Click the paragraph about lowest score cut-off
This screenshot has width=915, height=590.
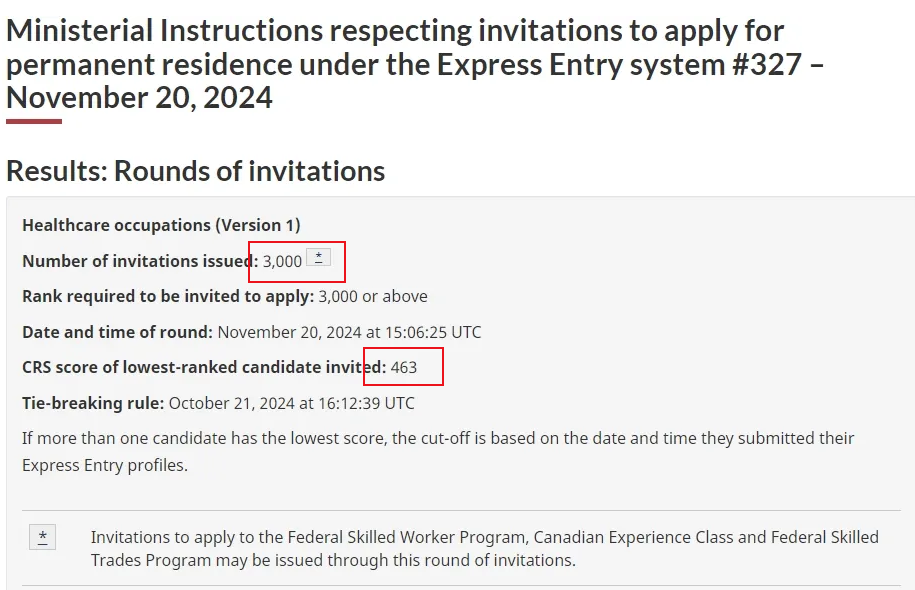pyautogui.click(x=438, y=438)
